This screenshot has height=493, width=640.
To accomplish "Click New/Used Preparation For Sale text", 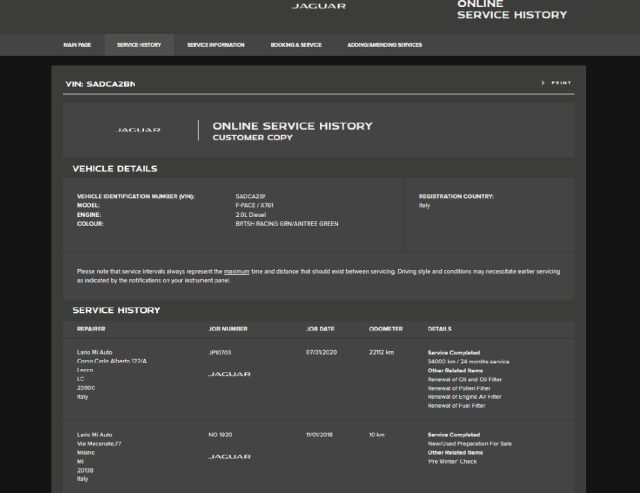I will tap(470, 444).
